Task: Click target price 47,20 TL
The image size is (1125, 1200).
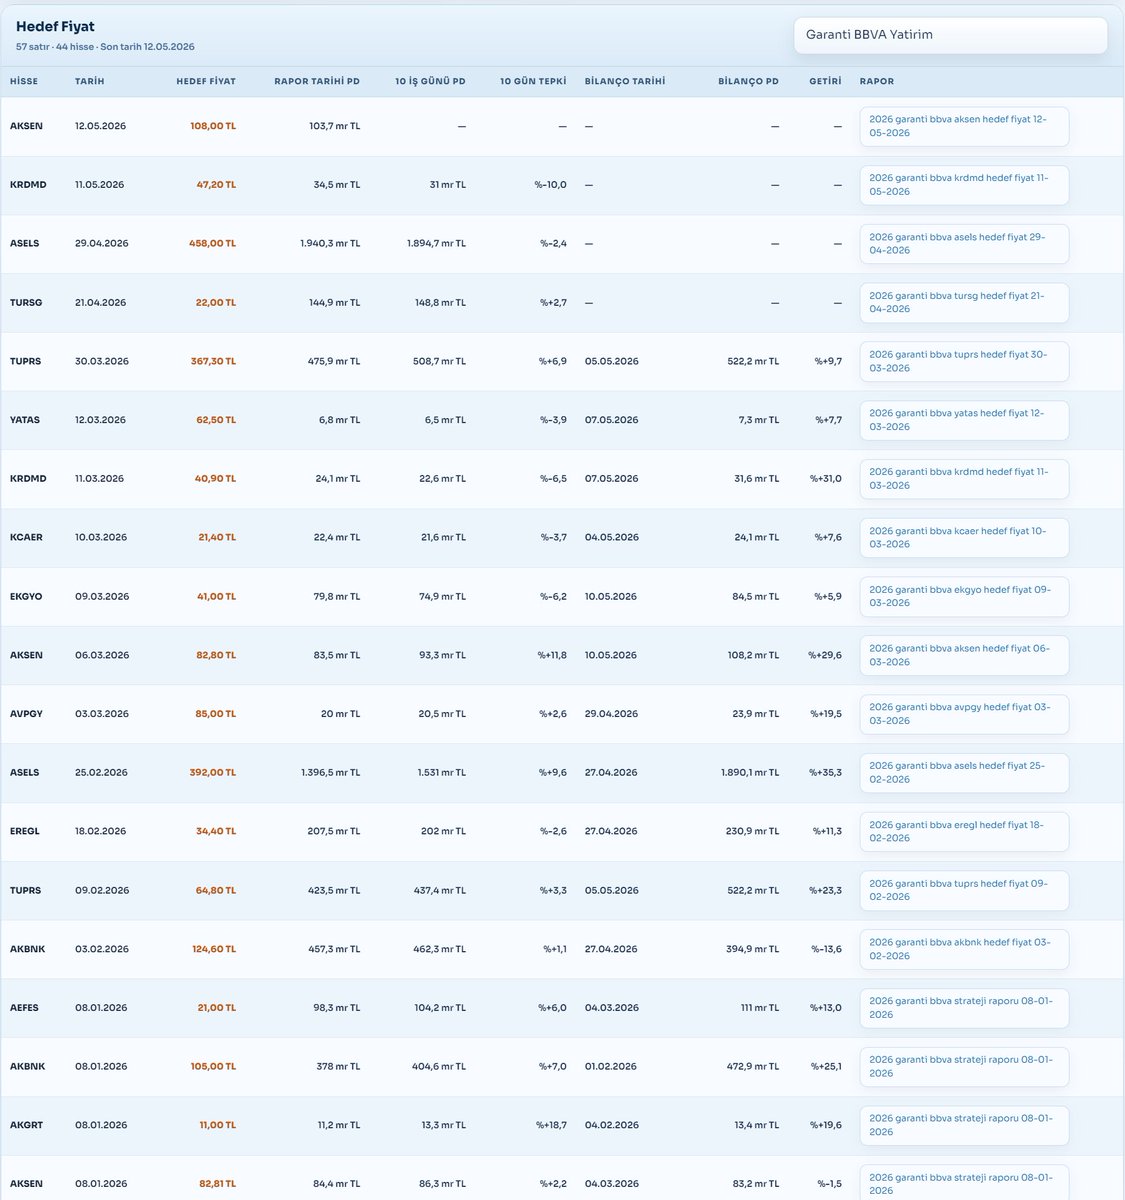Action: click(x=216, y=185)
